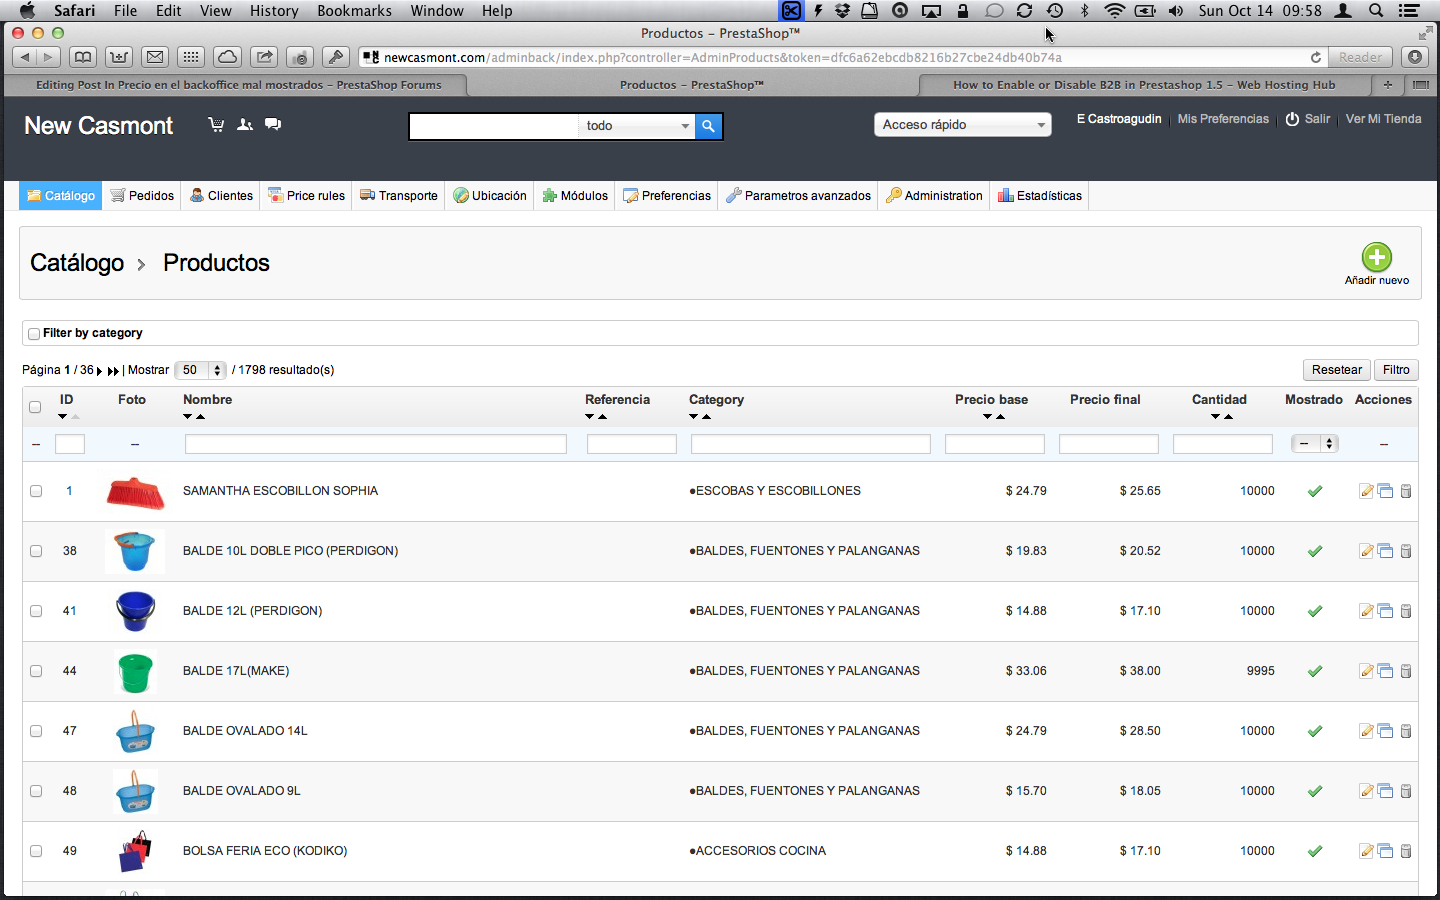Screen dimensions: 1440x900
Task: Click the Share button in Safari toolbar
Action: pos(264,57)
